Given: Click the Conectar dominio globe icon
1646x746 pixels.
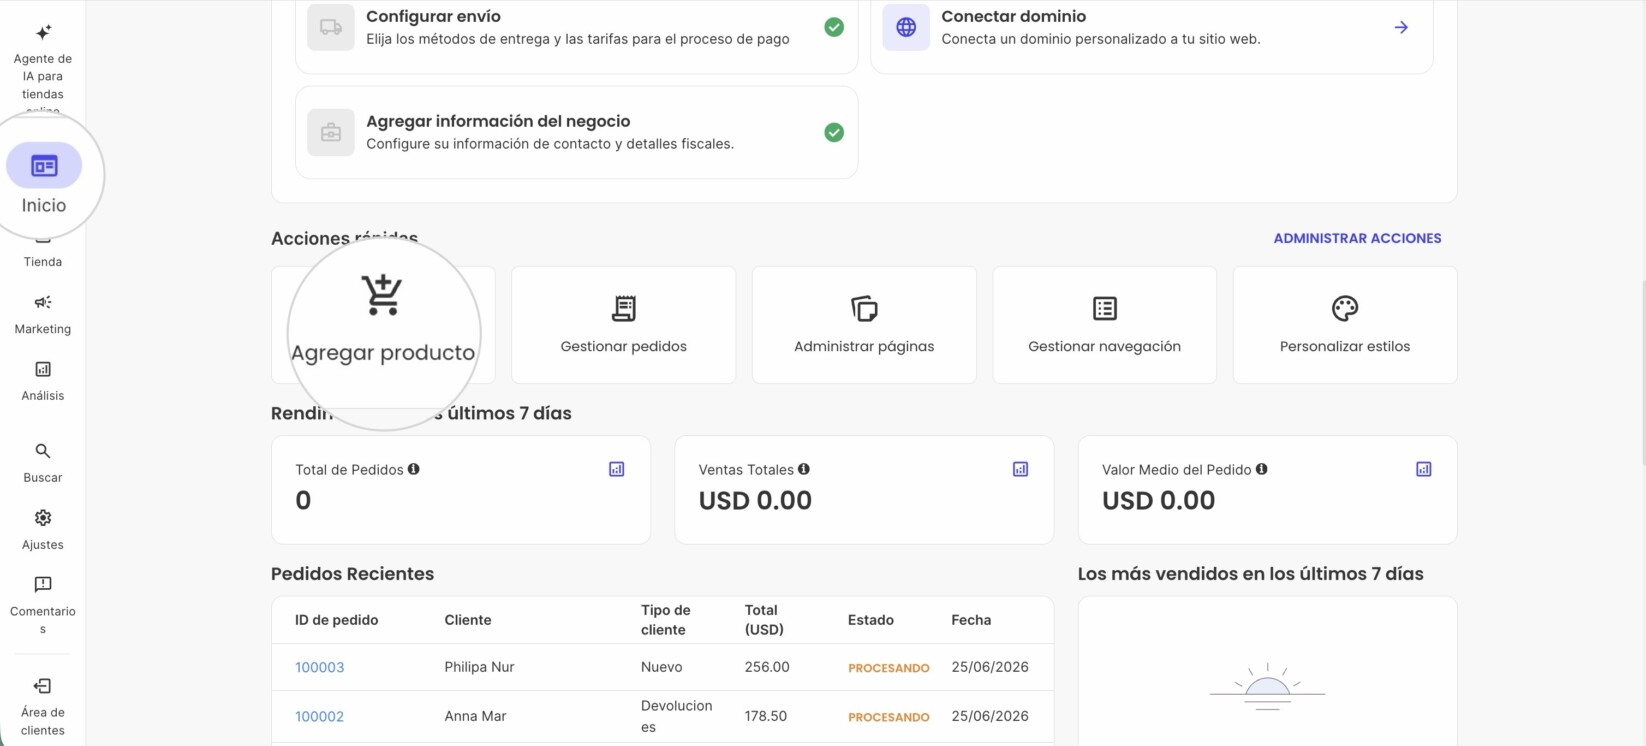Looking at the screenshot, I should coord(906,27).
